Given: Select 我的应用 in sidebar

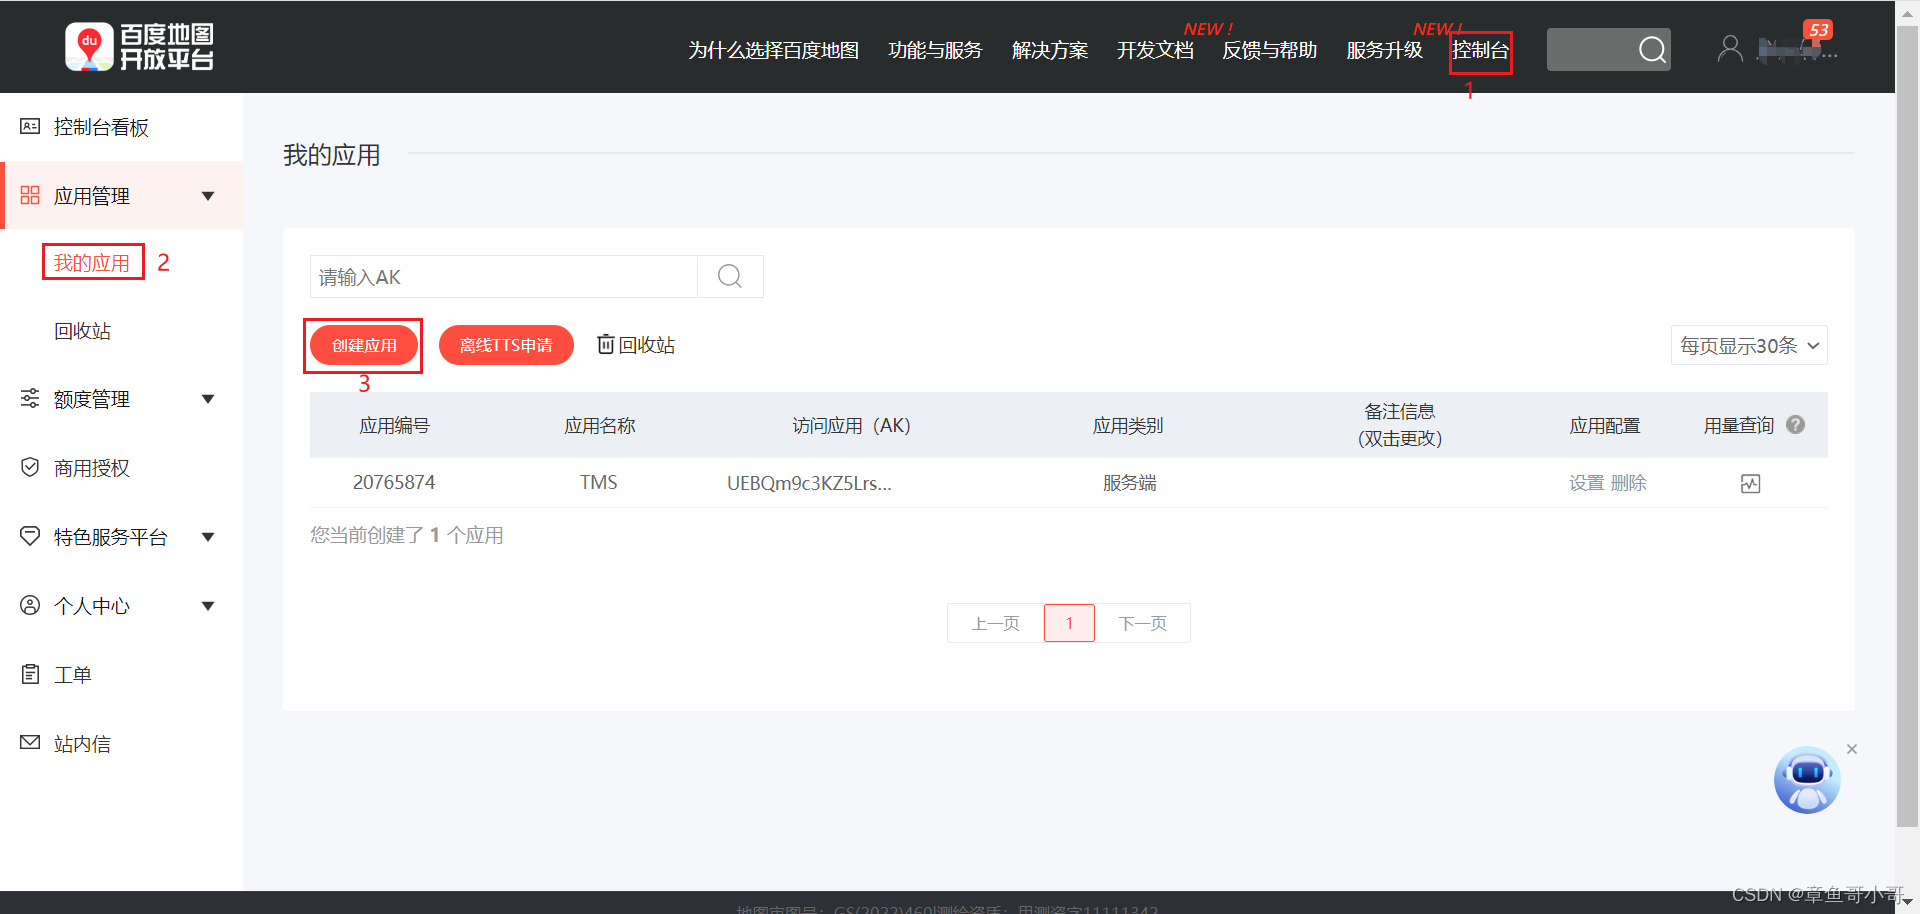Looking at the screenshot, I should click(x=92, y=262).
